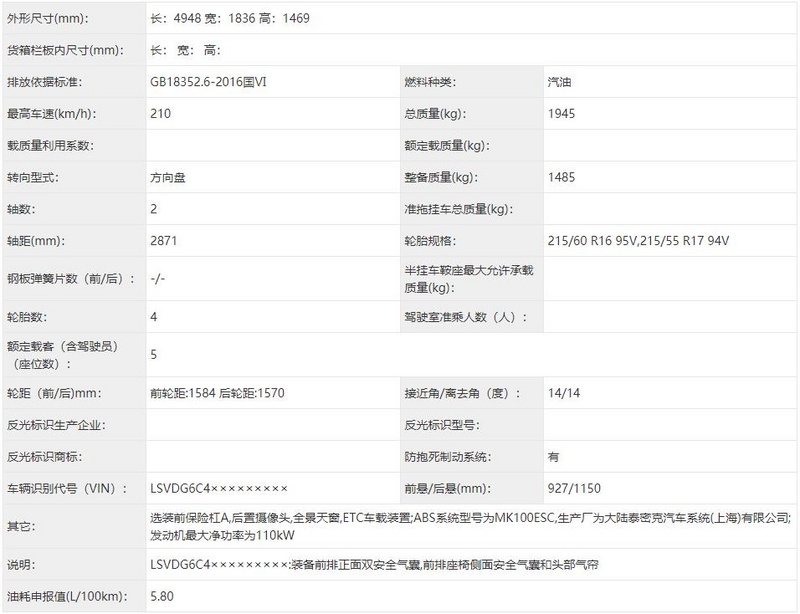The height and width of the screenshot is (614, 800).
Task: Click the 整备质量(kg) label
Action: coord(441,178)
